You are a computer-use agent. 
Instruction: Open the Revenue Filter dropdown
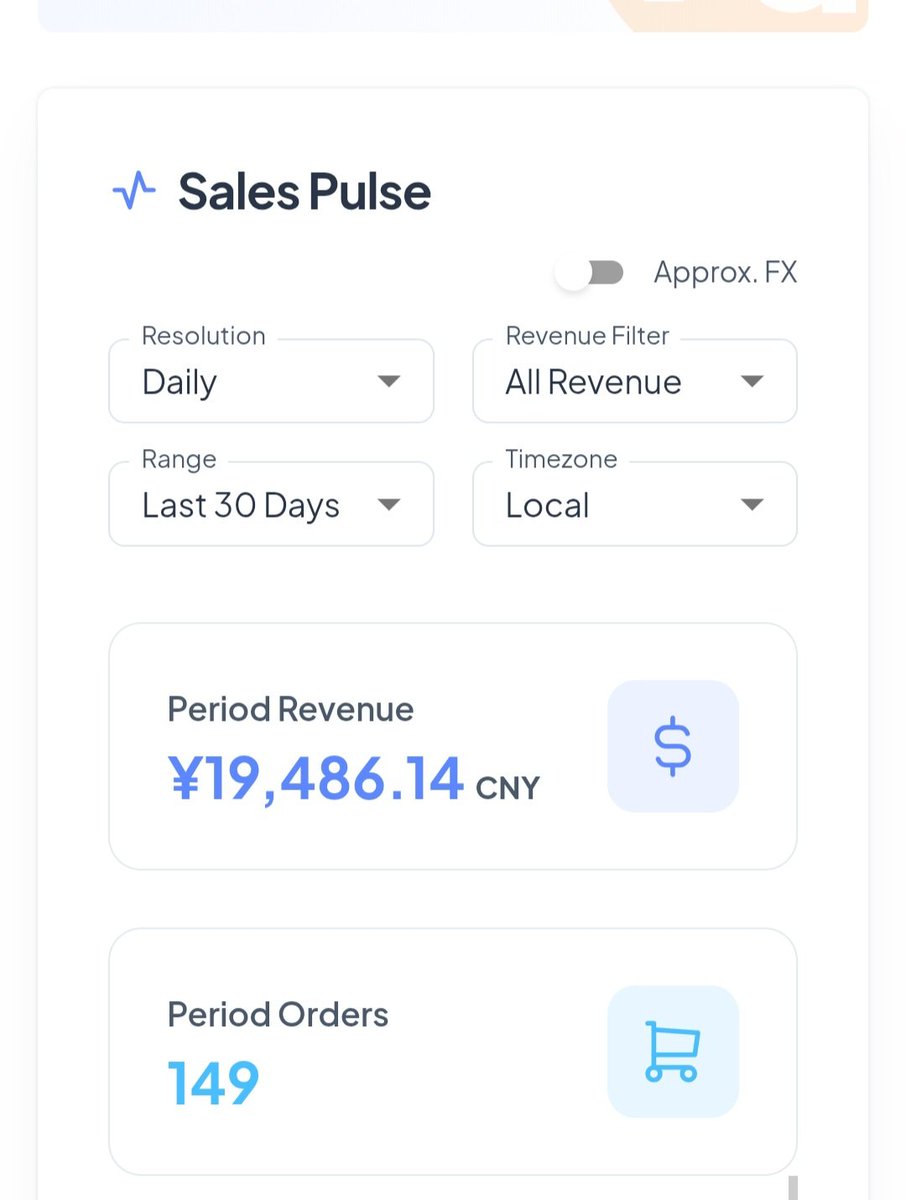[x=635, y=381]
